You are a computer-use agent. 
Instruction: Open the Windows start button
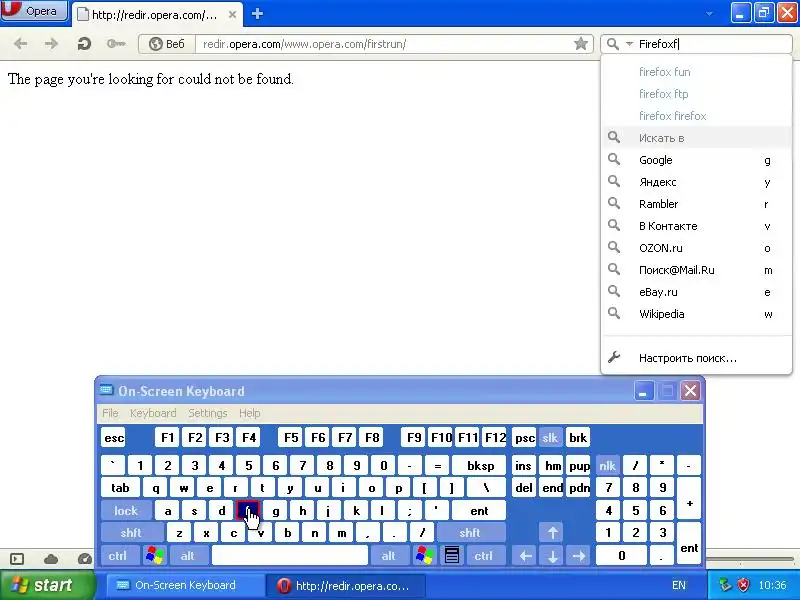[48, 585]
